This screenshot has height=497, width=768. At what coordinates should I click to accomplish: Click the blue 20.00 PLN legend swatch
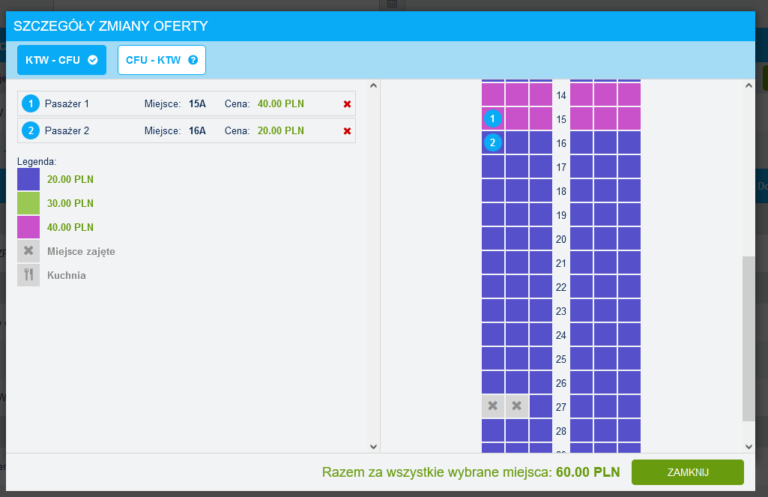coord(29,179)
